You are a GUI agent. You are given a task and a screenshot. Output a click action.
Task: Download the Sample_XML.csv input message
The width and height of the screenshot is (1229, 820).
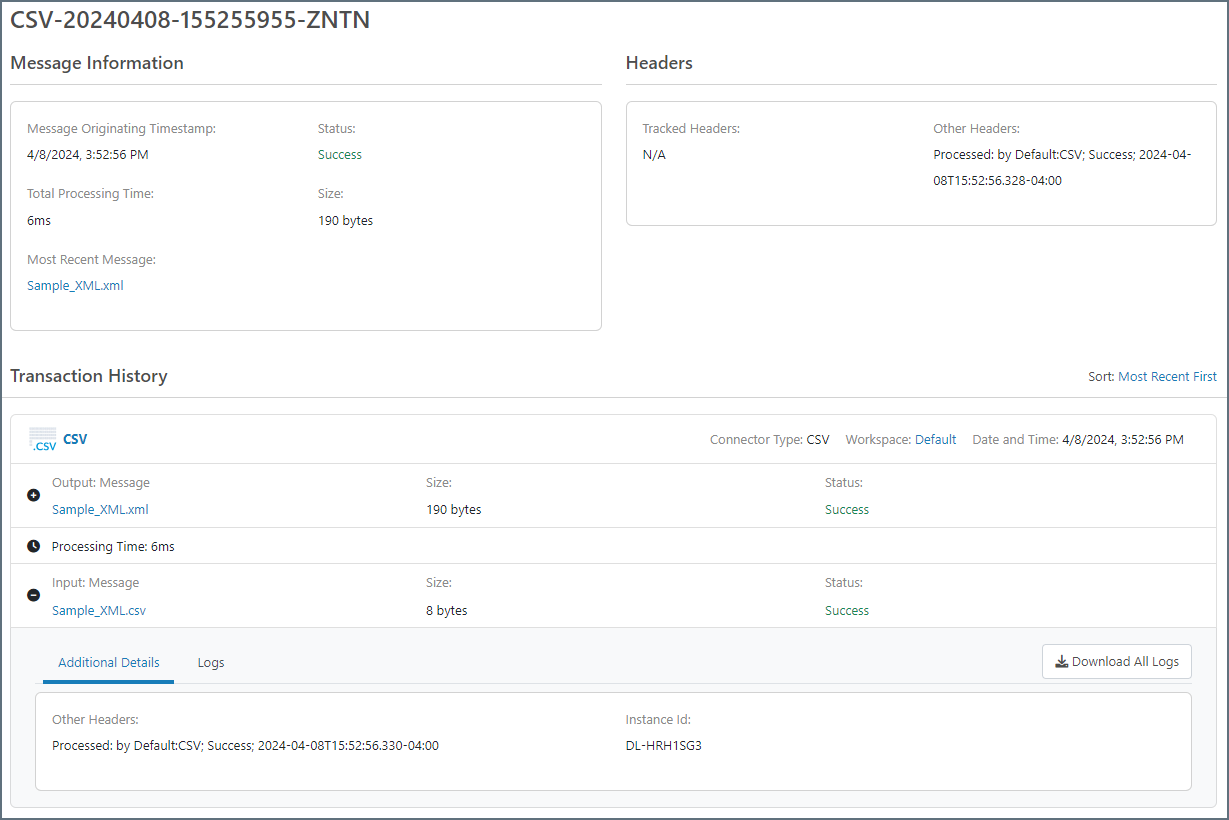coord(99,609)
